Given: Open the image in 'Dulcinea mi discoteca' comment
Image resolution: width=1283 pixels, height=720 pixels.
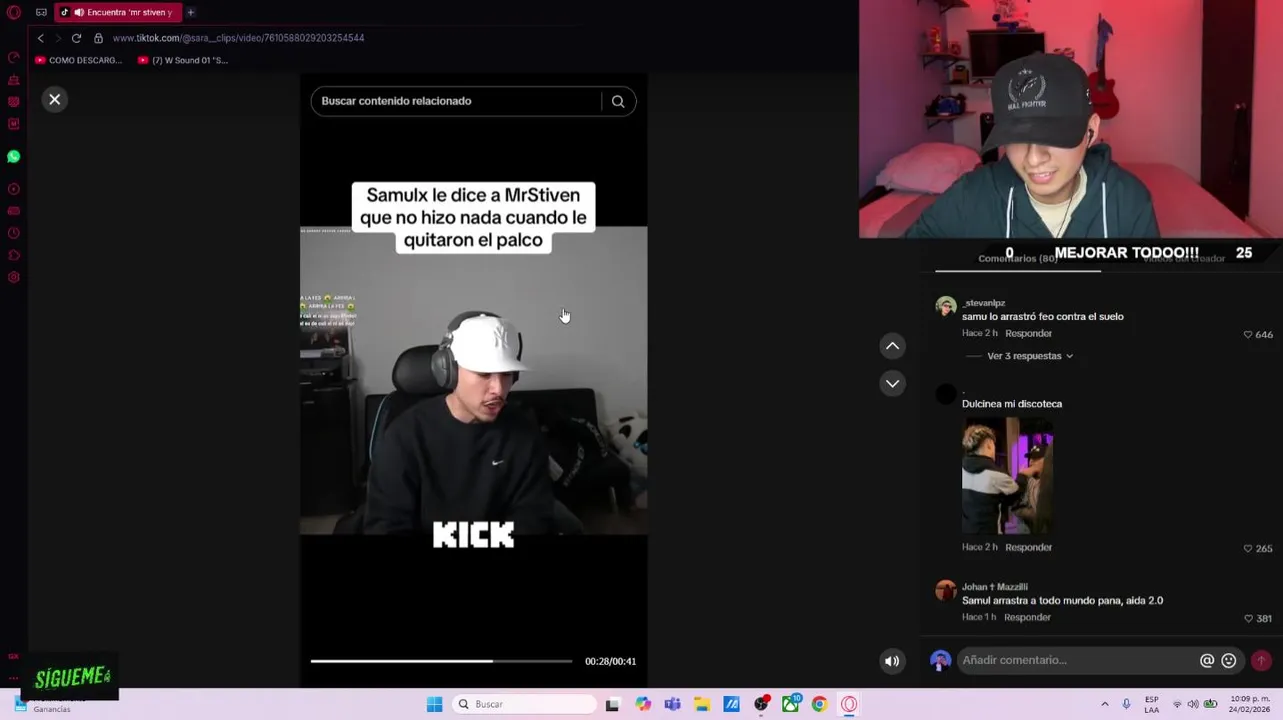Looking at the screenshot, I should point(1007,476).
